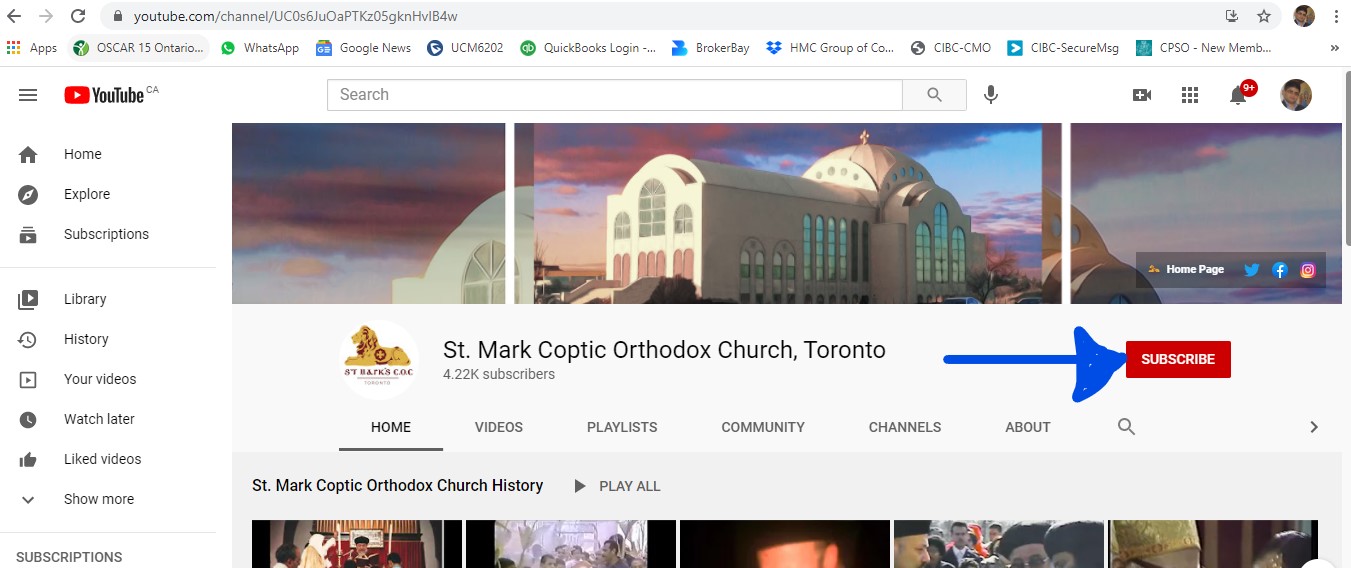The height and width of the screenshot is (568, 1351).
Task: Open Google News bookmark
Action: pyautogui.click(x=363, y=47)
